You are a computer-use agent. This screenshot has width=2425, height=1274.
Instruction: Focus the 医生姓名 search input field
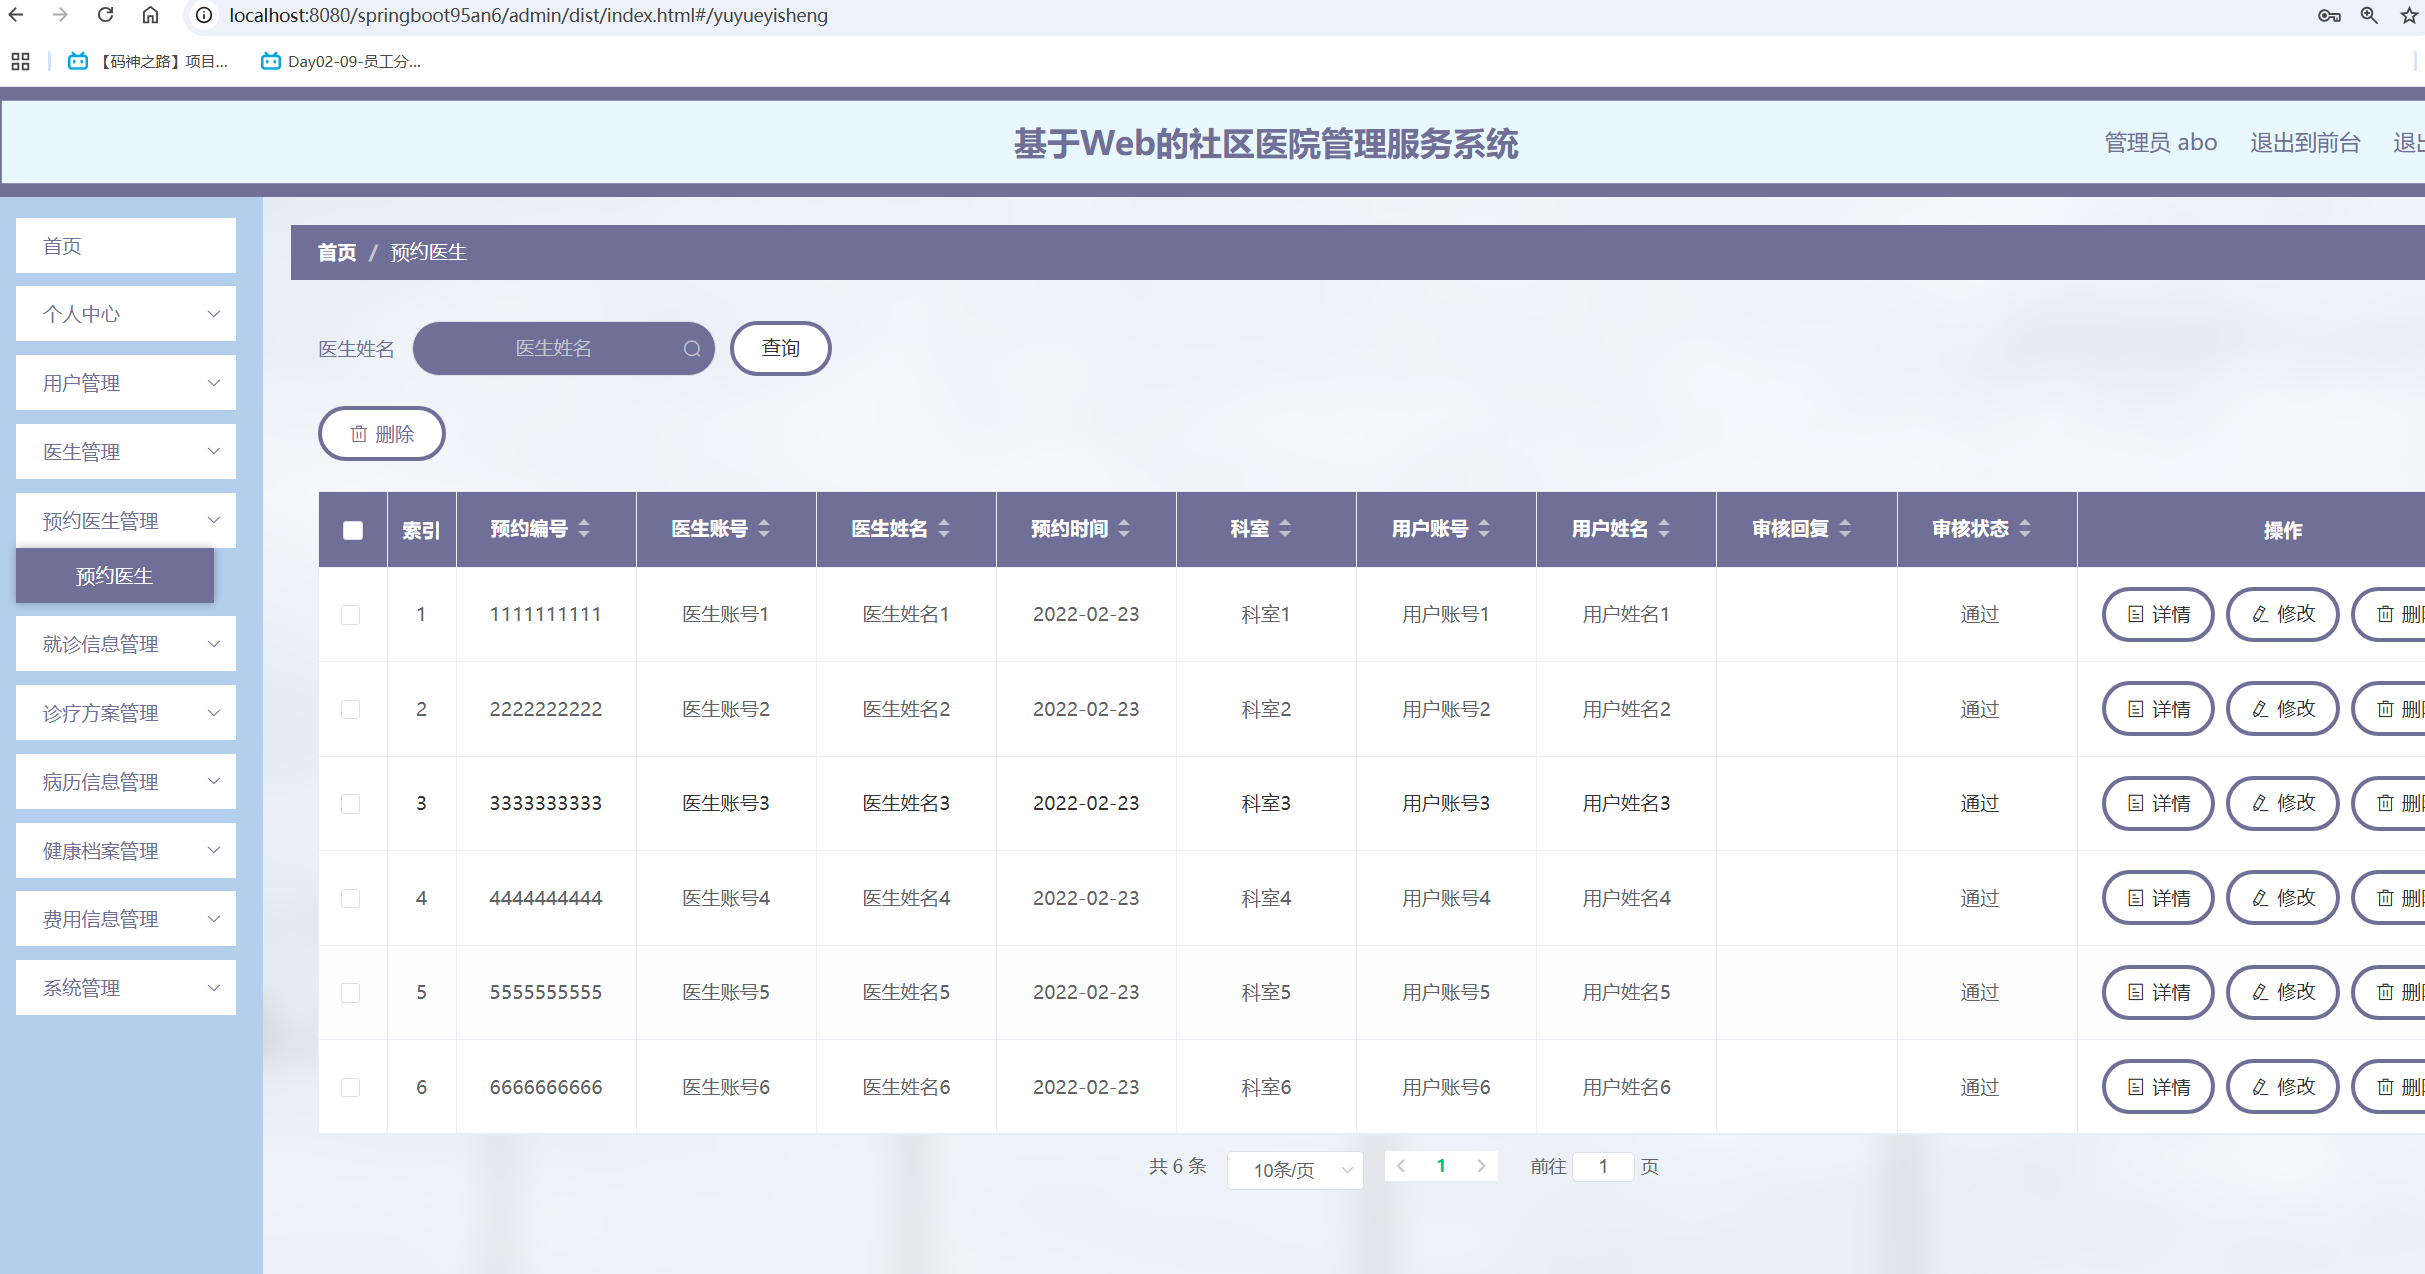[563, 348]
